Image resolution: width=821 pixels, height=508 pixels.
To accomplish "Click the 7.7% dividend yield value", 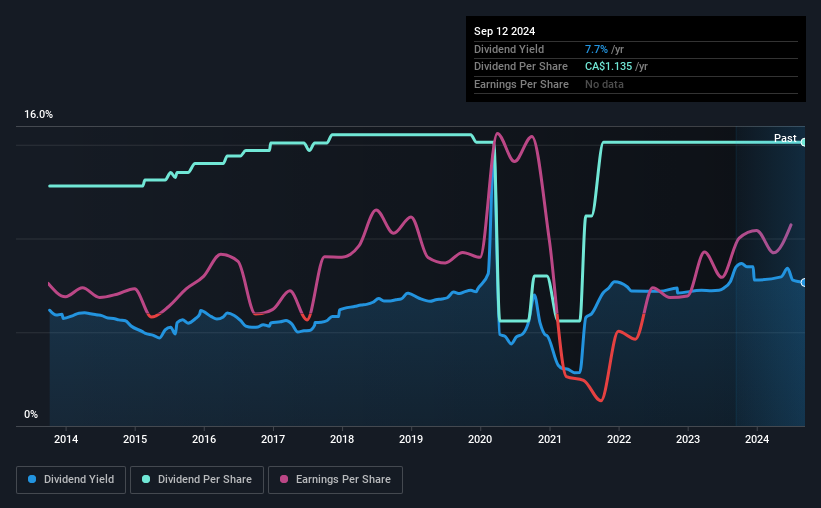I will (596, 49).
